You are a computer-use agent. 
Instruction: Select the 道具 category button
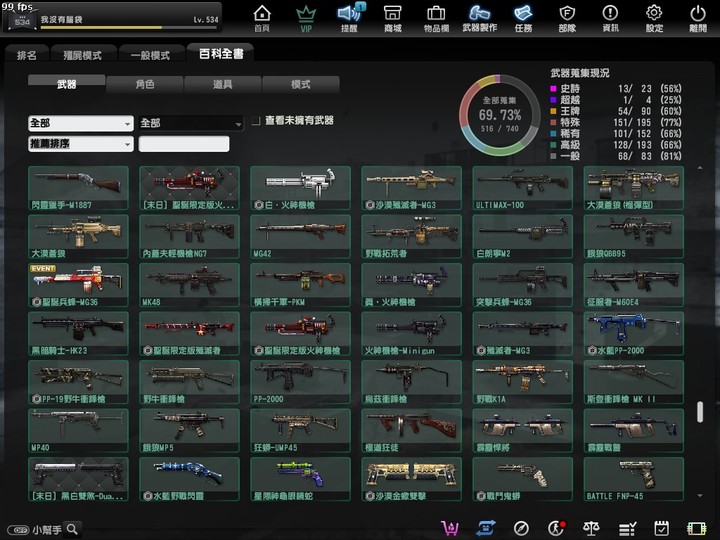[x=222, y=85]
